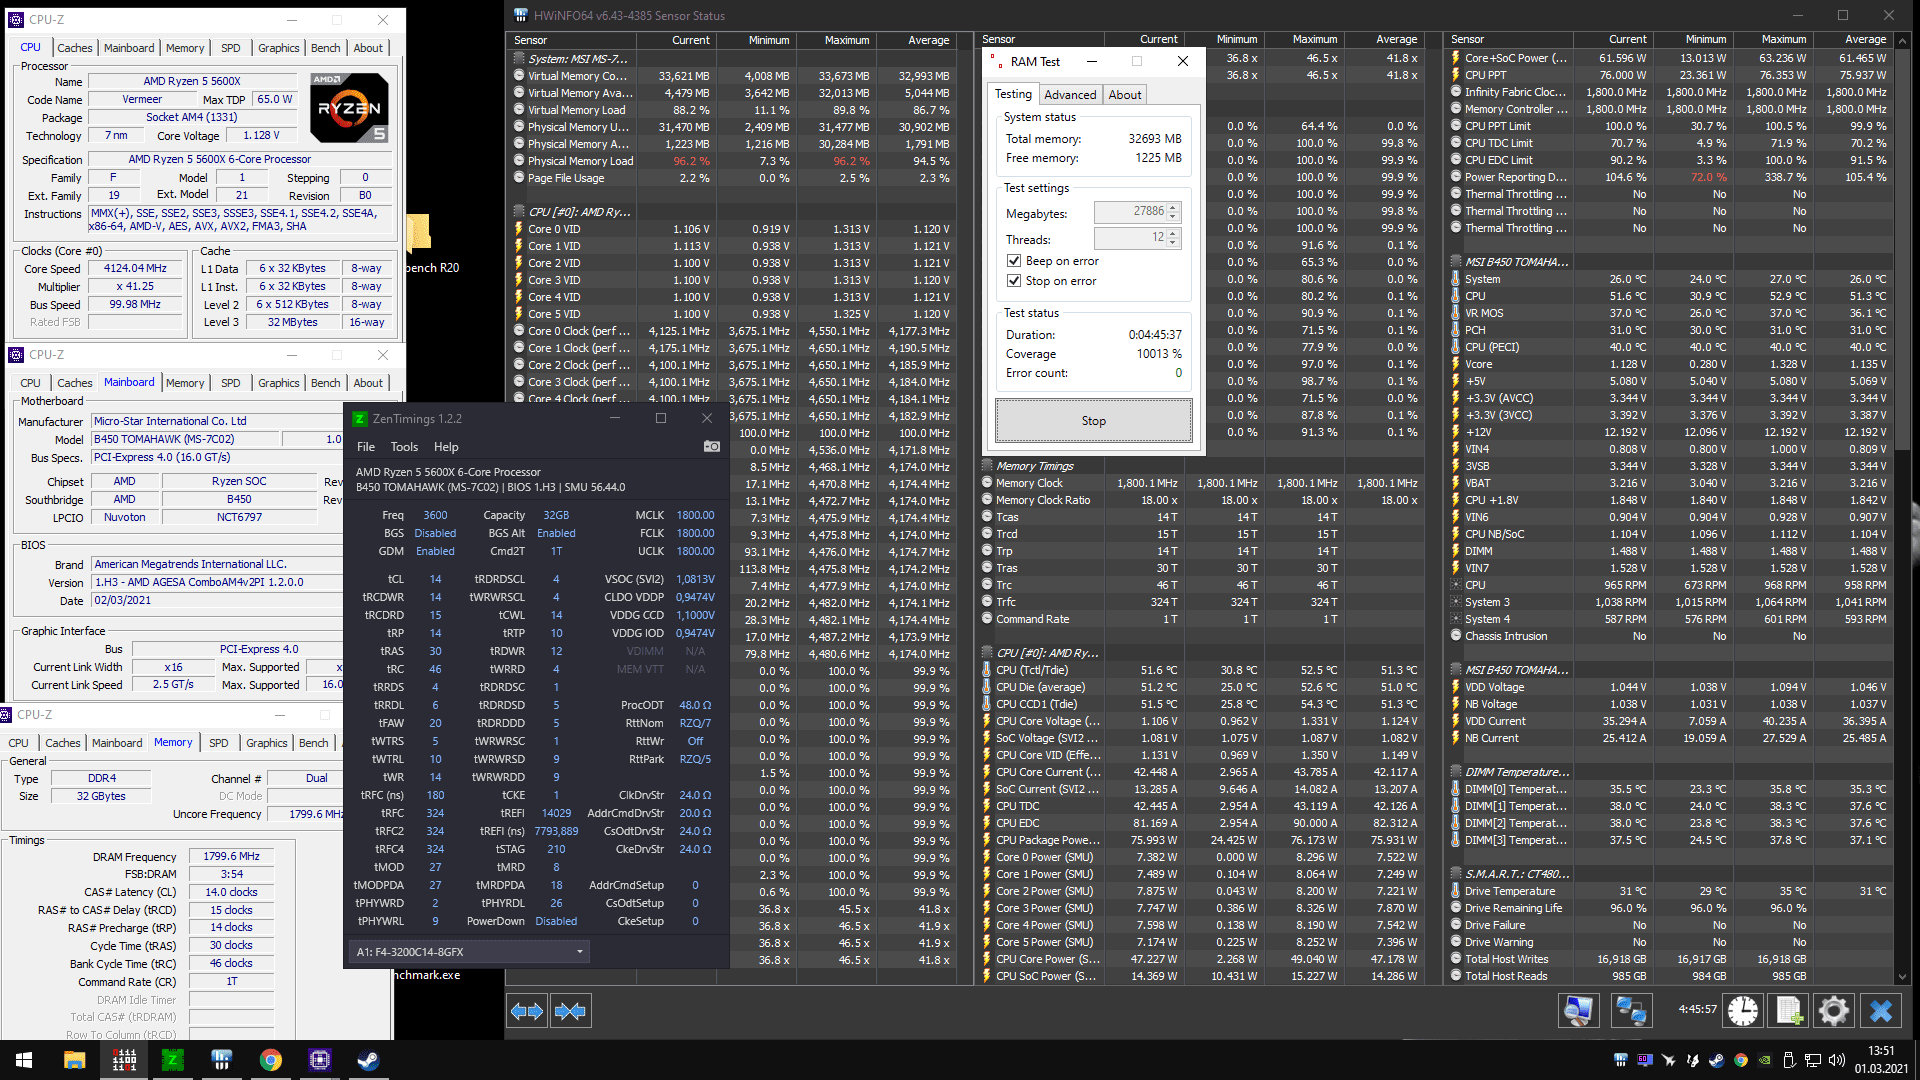Viewport: 1920px width, 1080px height.
Task: Open Memory tab in middle CPU-Z window
Action: coord(185,383)
